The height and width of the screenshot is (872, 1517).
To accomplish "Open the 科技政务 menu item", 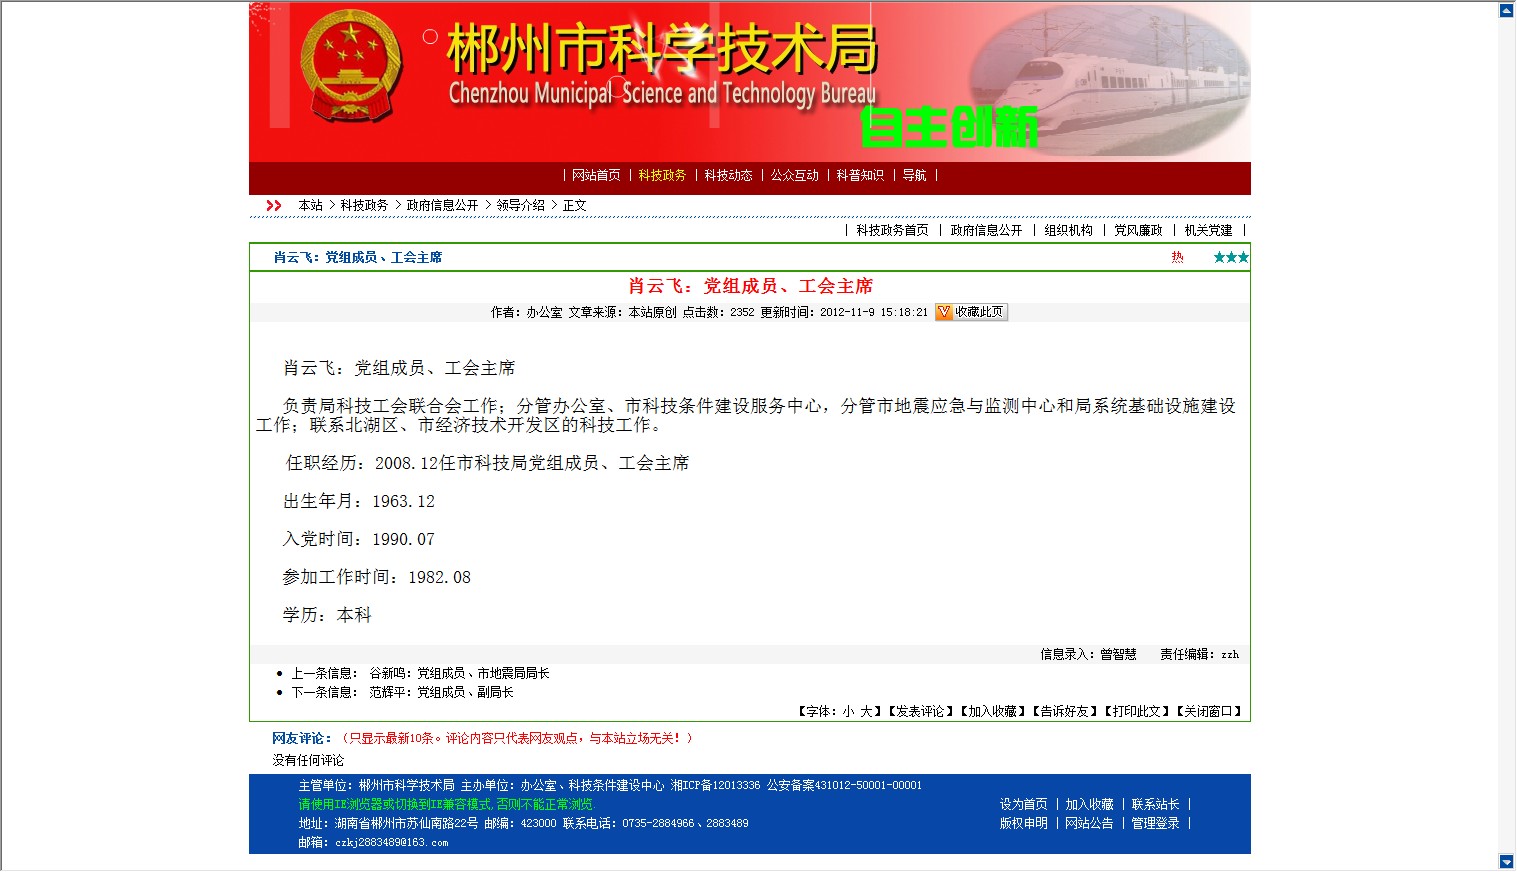I will coord(662,175).
